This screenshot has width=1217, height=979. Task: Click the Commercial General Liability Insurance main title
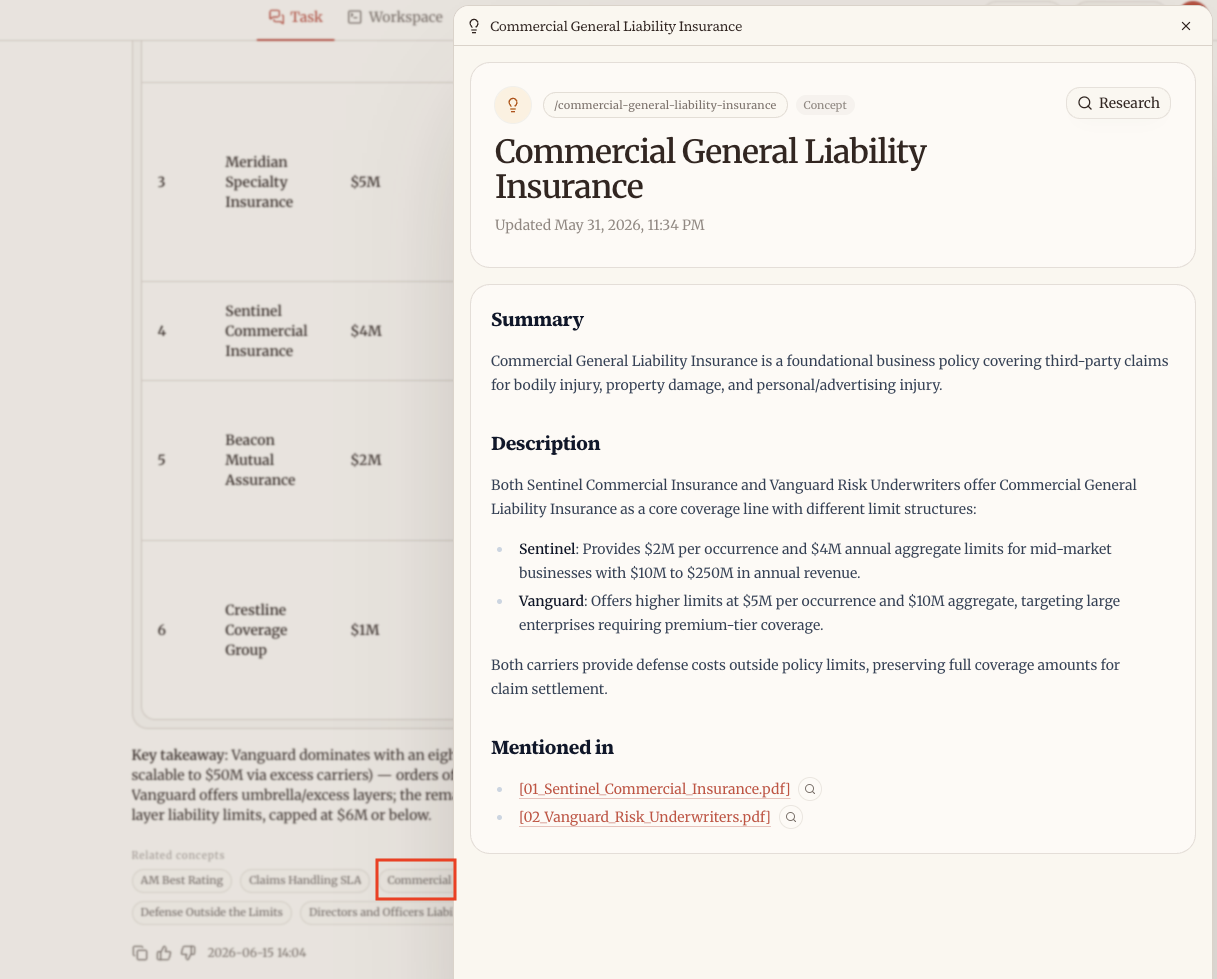(711, 169)
